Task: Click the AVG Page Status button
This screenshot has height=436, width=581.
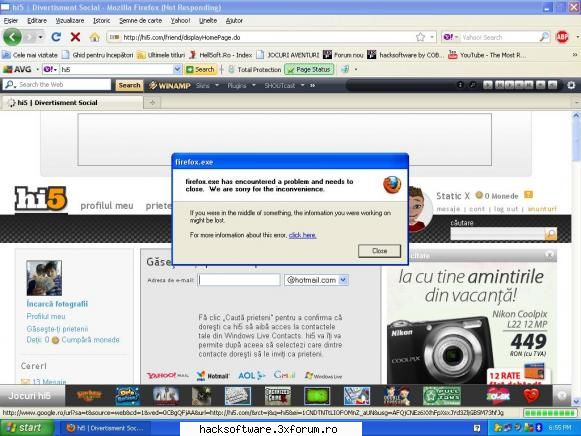Action: (x=309, y=69)
